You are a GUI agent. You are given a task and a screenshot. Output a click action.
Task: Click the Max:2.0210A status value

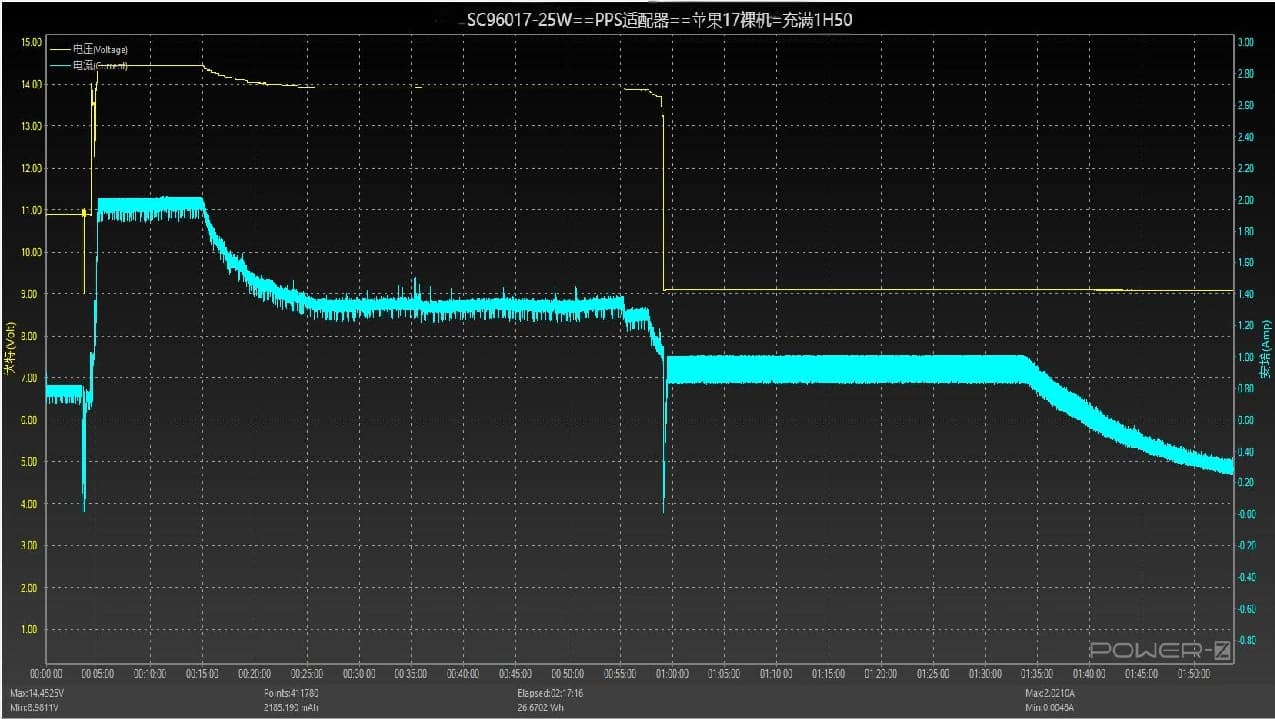click(1050, 693)
